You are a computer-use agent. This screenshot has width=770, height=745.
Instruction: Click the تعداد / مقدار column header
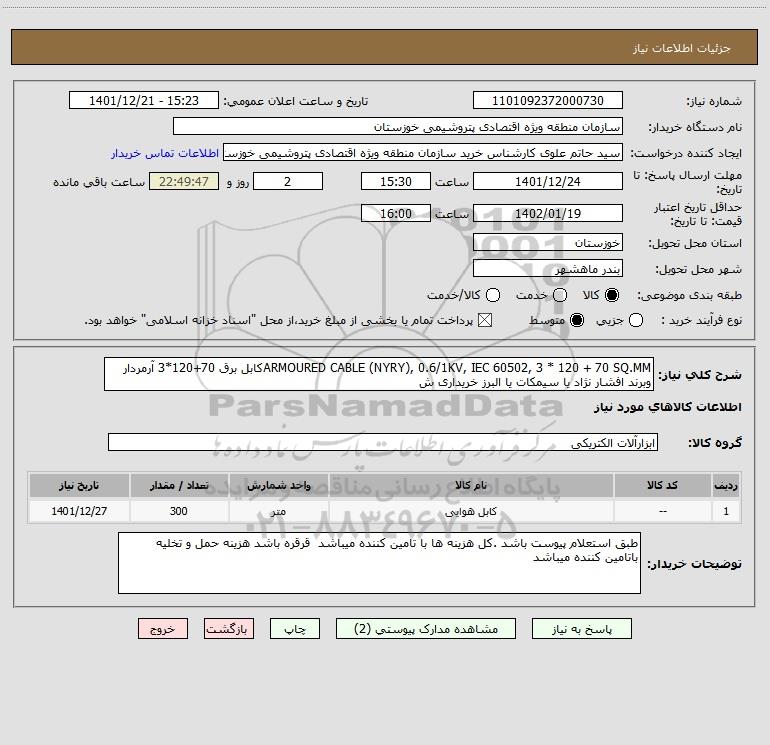click(179, 485)
